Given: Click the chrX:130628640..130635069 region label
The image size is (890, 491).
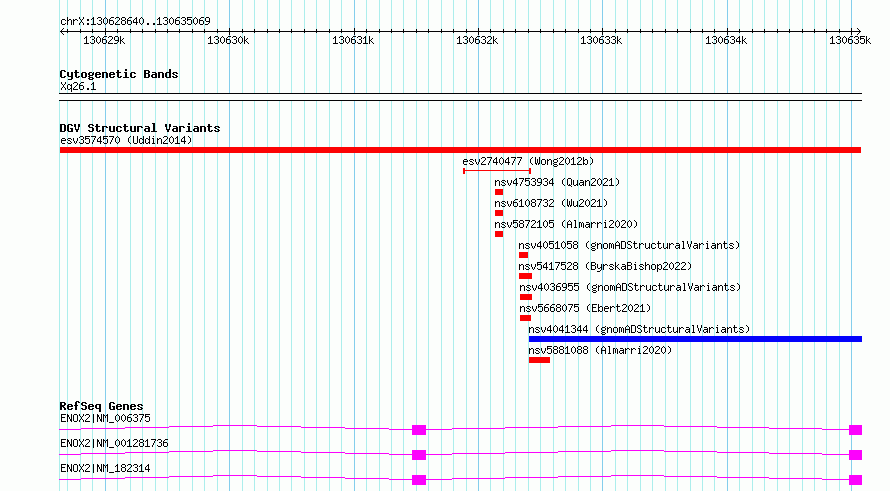Looking at the screenshot, I should [135, 21].
